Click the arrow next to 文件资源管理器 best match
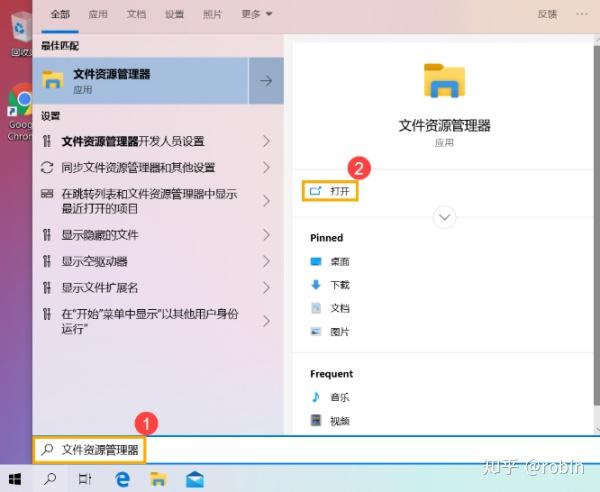 coord(266,81)
